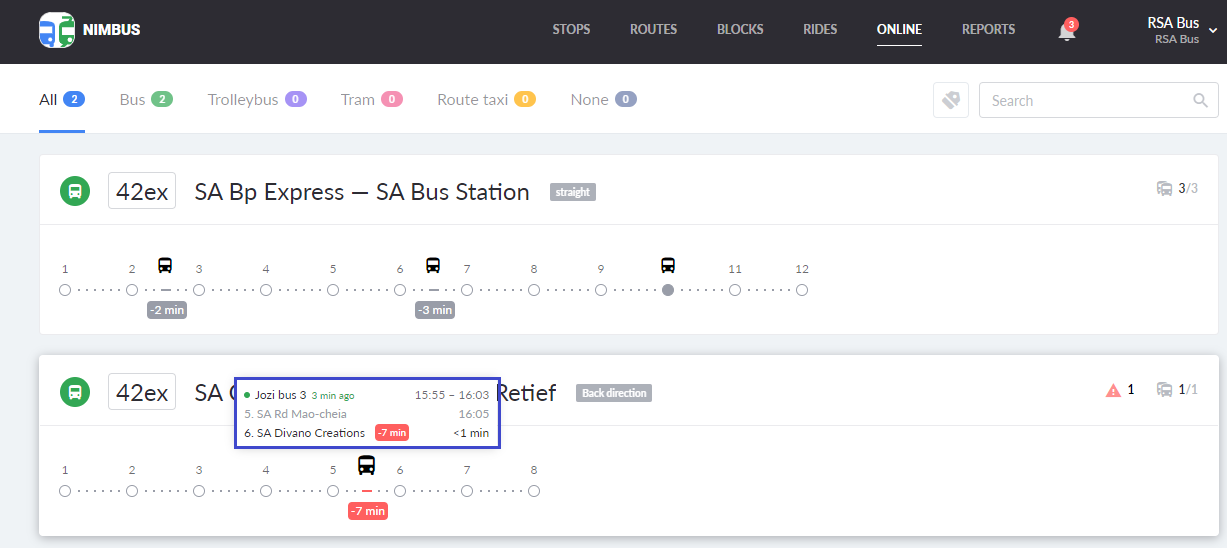1227x548 pixels.
Task: Click the green bus icon of SA Bp Express route
Action: (75, 191)
